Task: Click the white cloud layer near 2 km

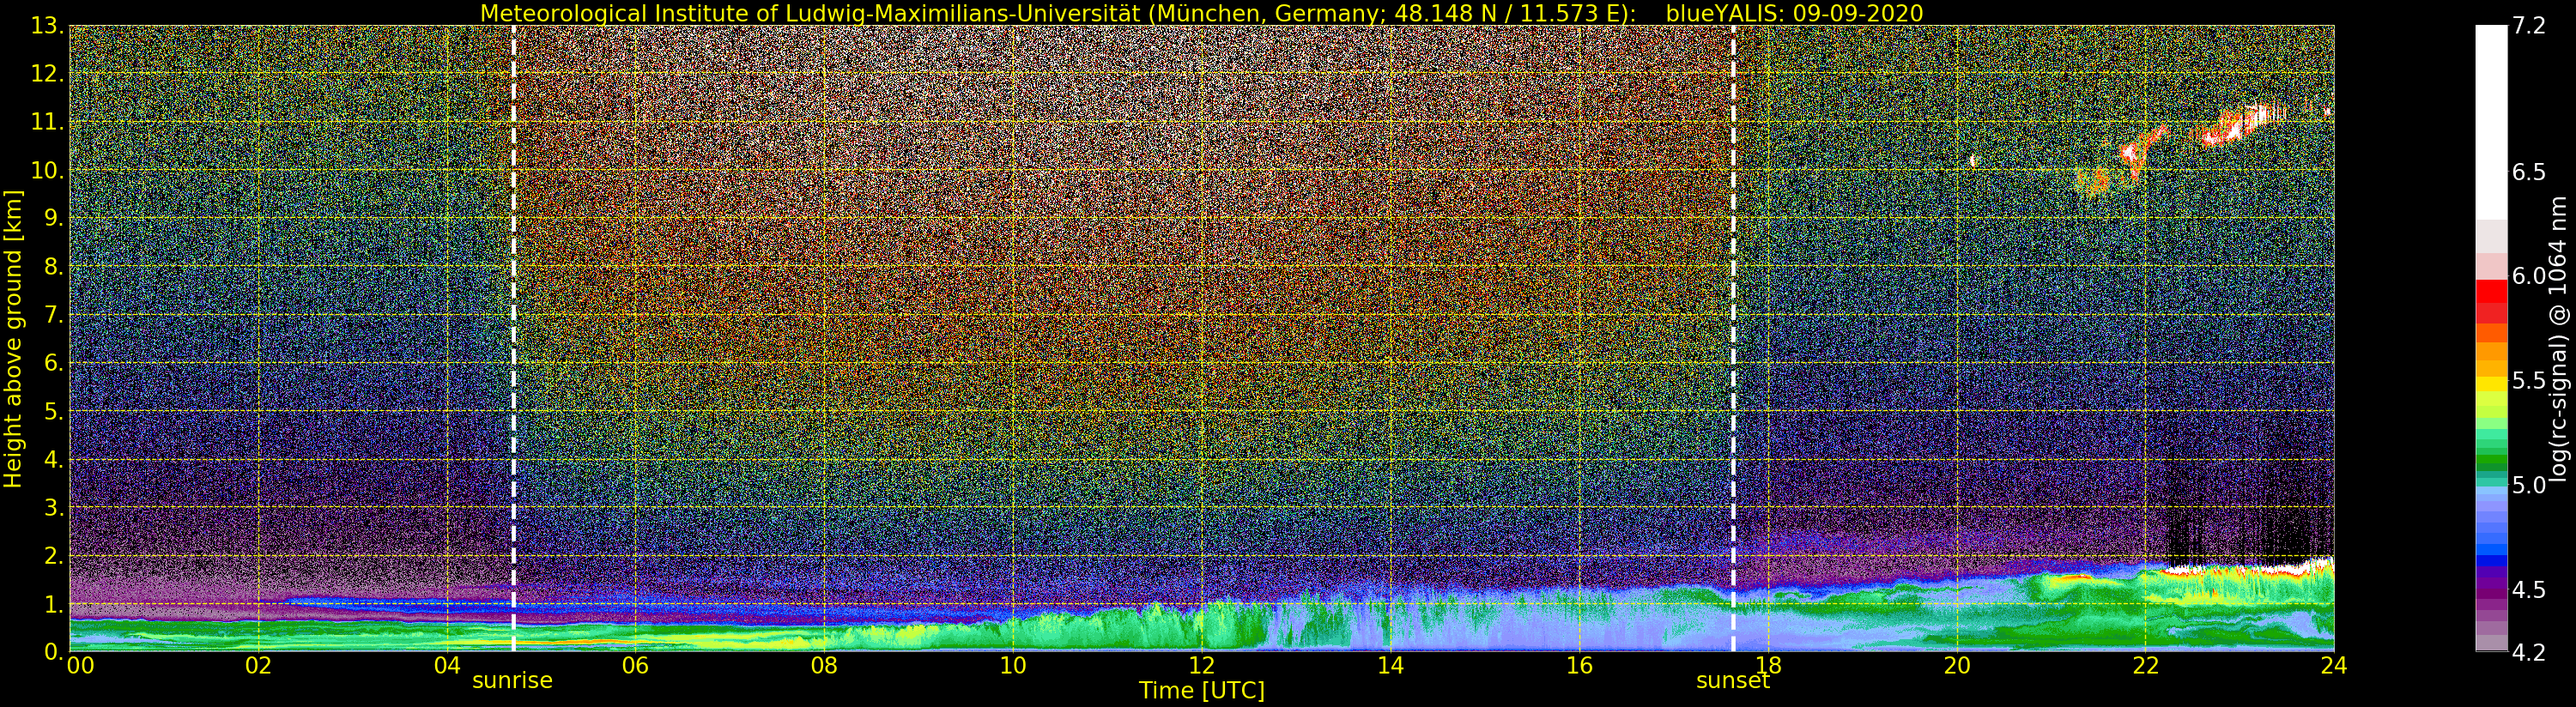Action: pyautogui.click(x=2250, y=570)
